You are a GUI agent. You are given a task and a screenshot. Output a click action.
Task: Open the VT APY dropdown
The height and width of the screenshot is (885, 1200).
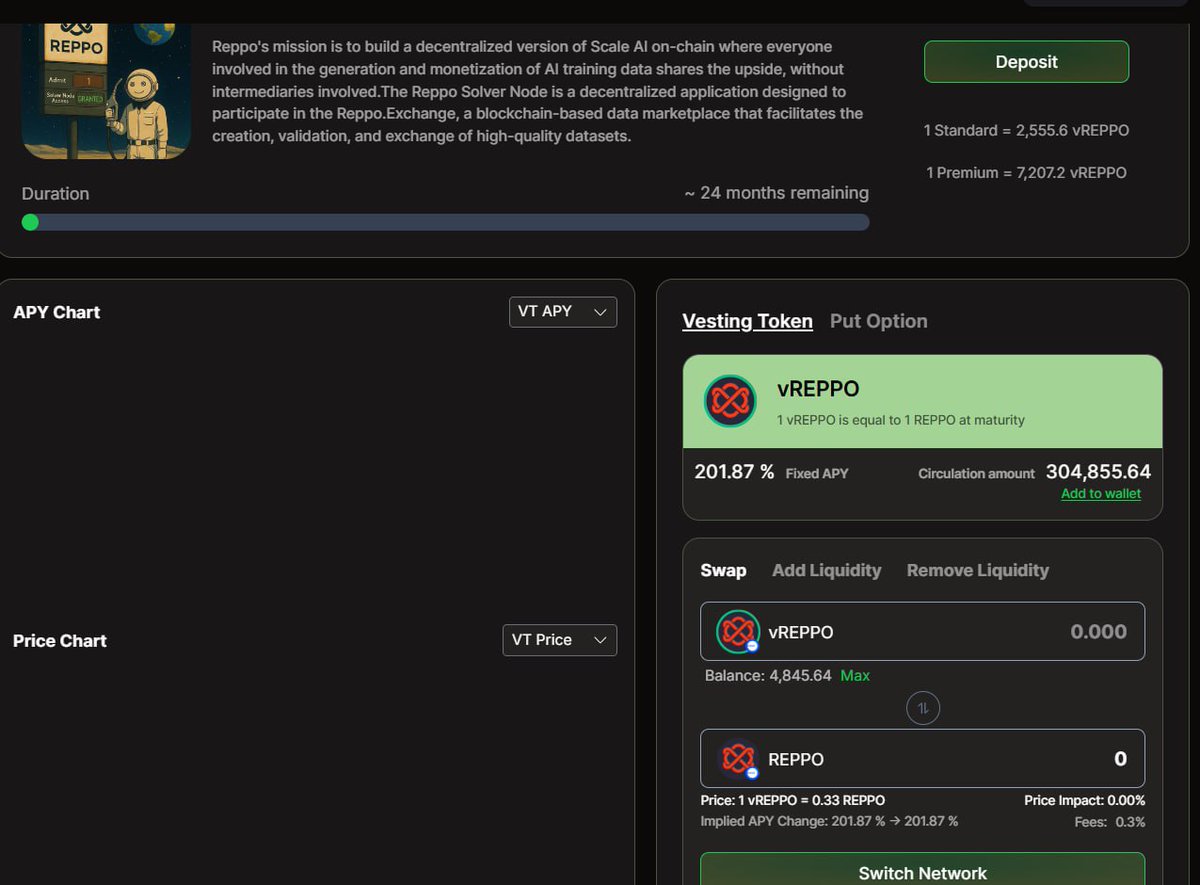point(563,312)
